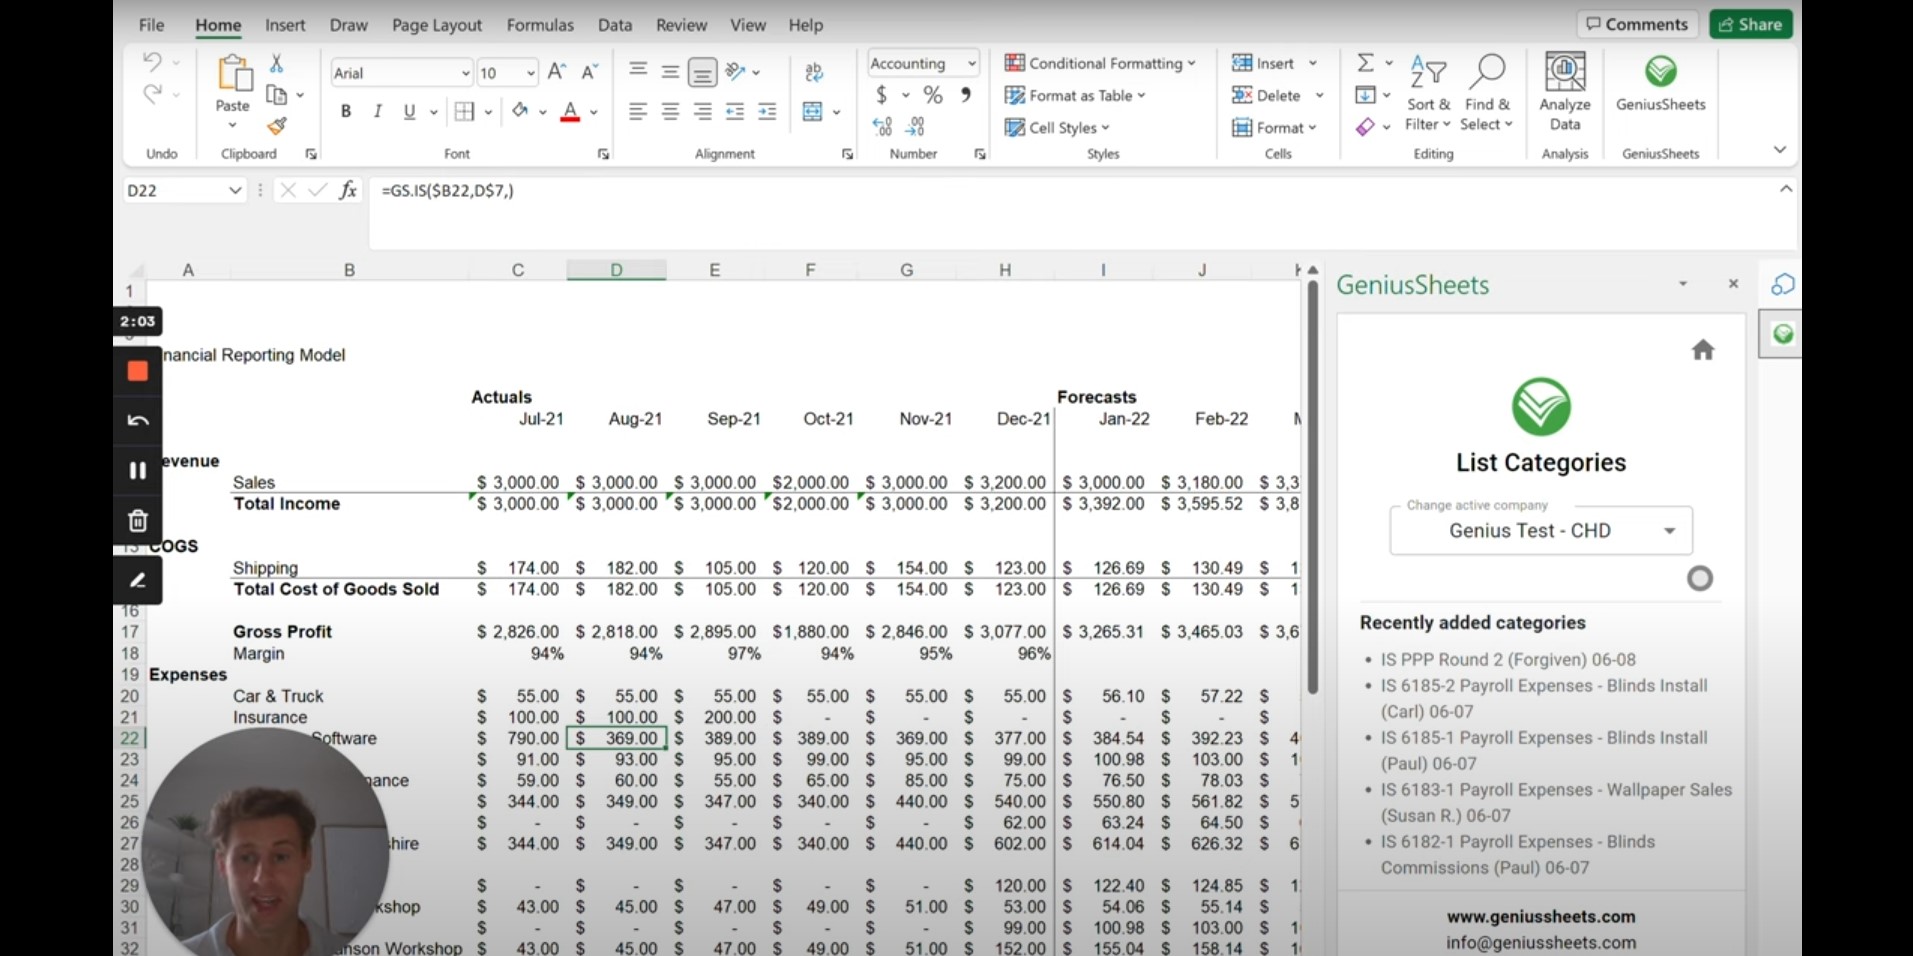The width and height of the screenshot is (1913, 956).
Task: Click the green GeniusSheets side tab icon
Action: (x=1782, y=334)
